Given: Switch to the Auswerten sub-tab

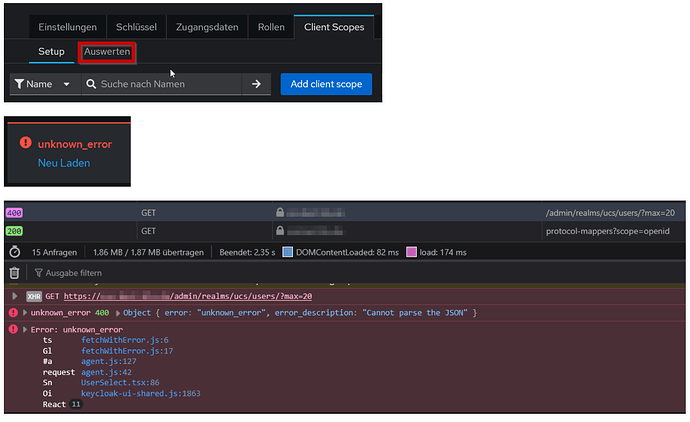Looking at the screenshot, I should point(107,52).
